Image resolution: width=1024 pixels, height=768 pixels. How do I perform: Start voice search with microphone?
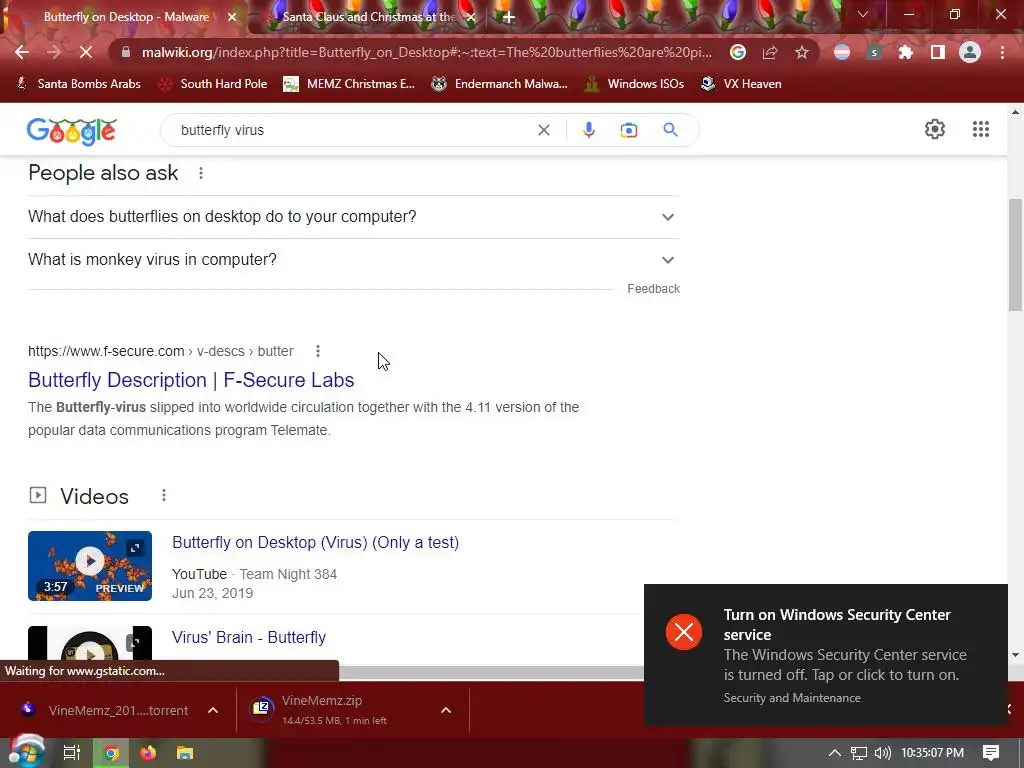pyautogui.click(x=589, y=130)
